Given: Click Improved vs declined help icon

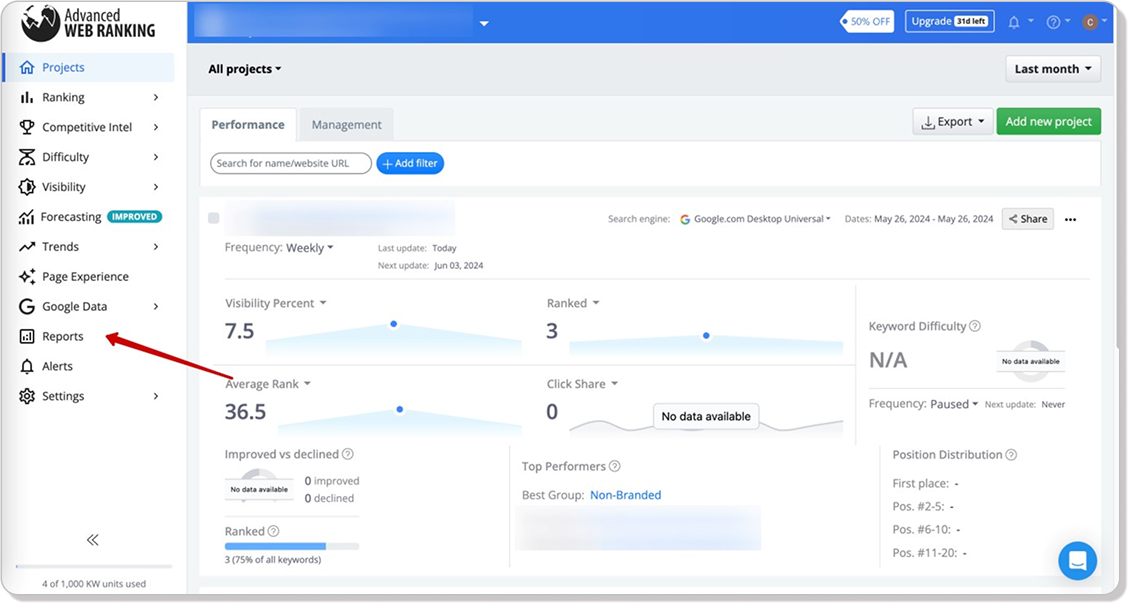Looking at the screenshot, I should tap(348, 454).
